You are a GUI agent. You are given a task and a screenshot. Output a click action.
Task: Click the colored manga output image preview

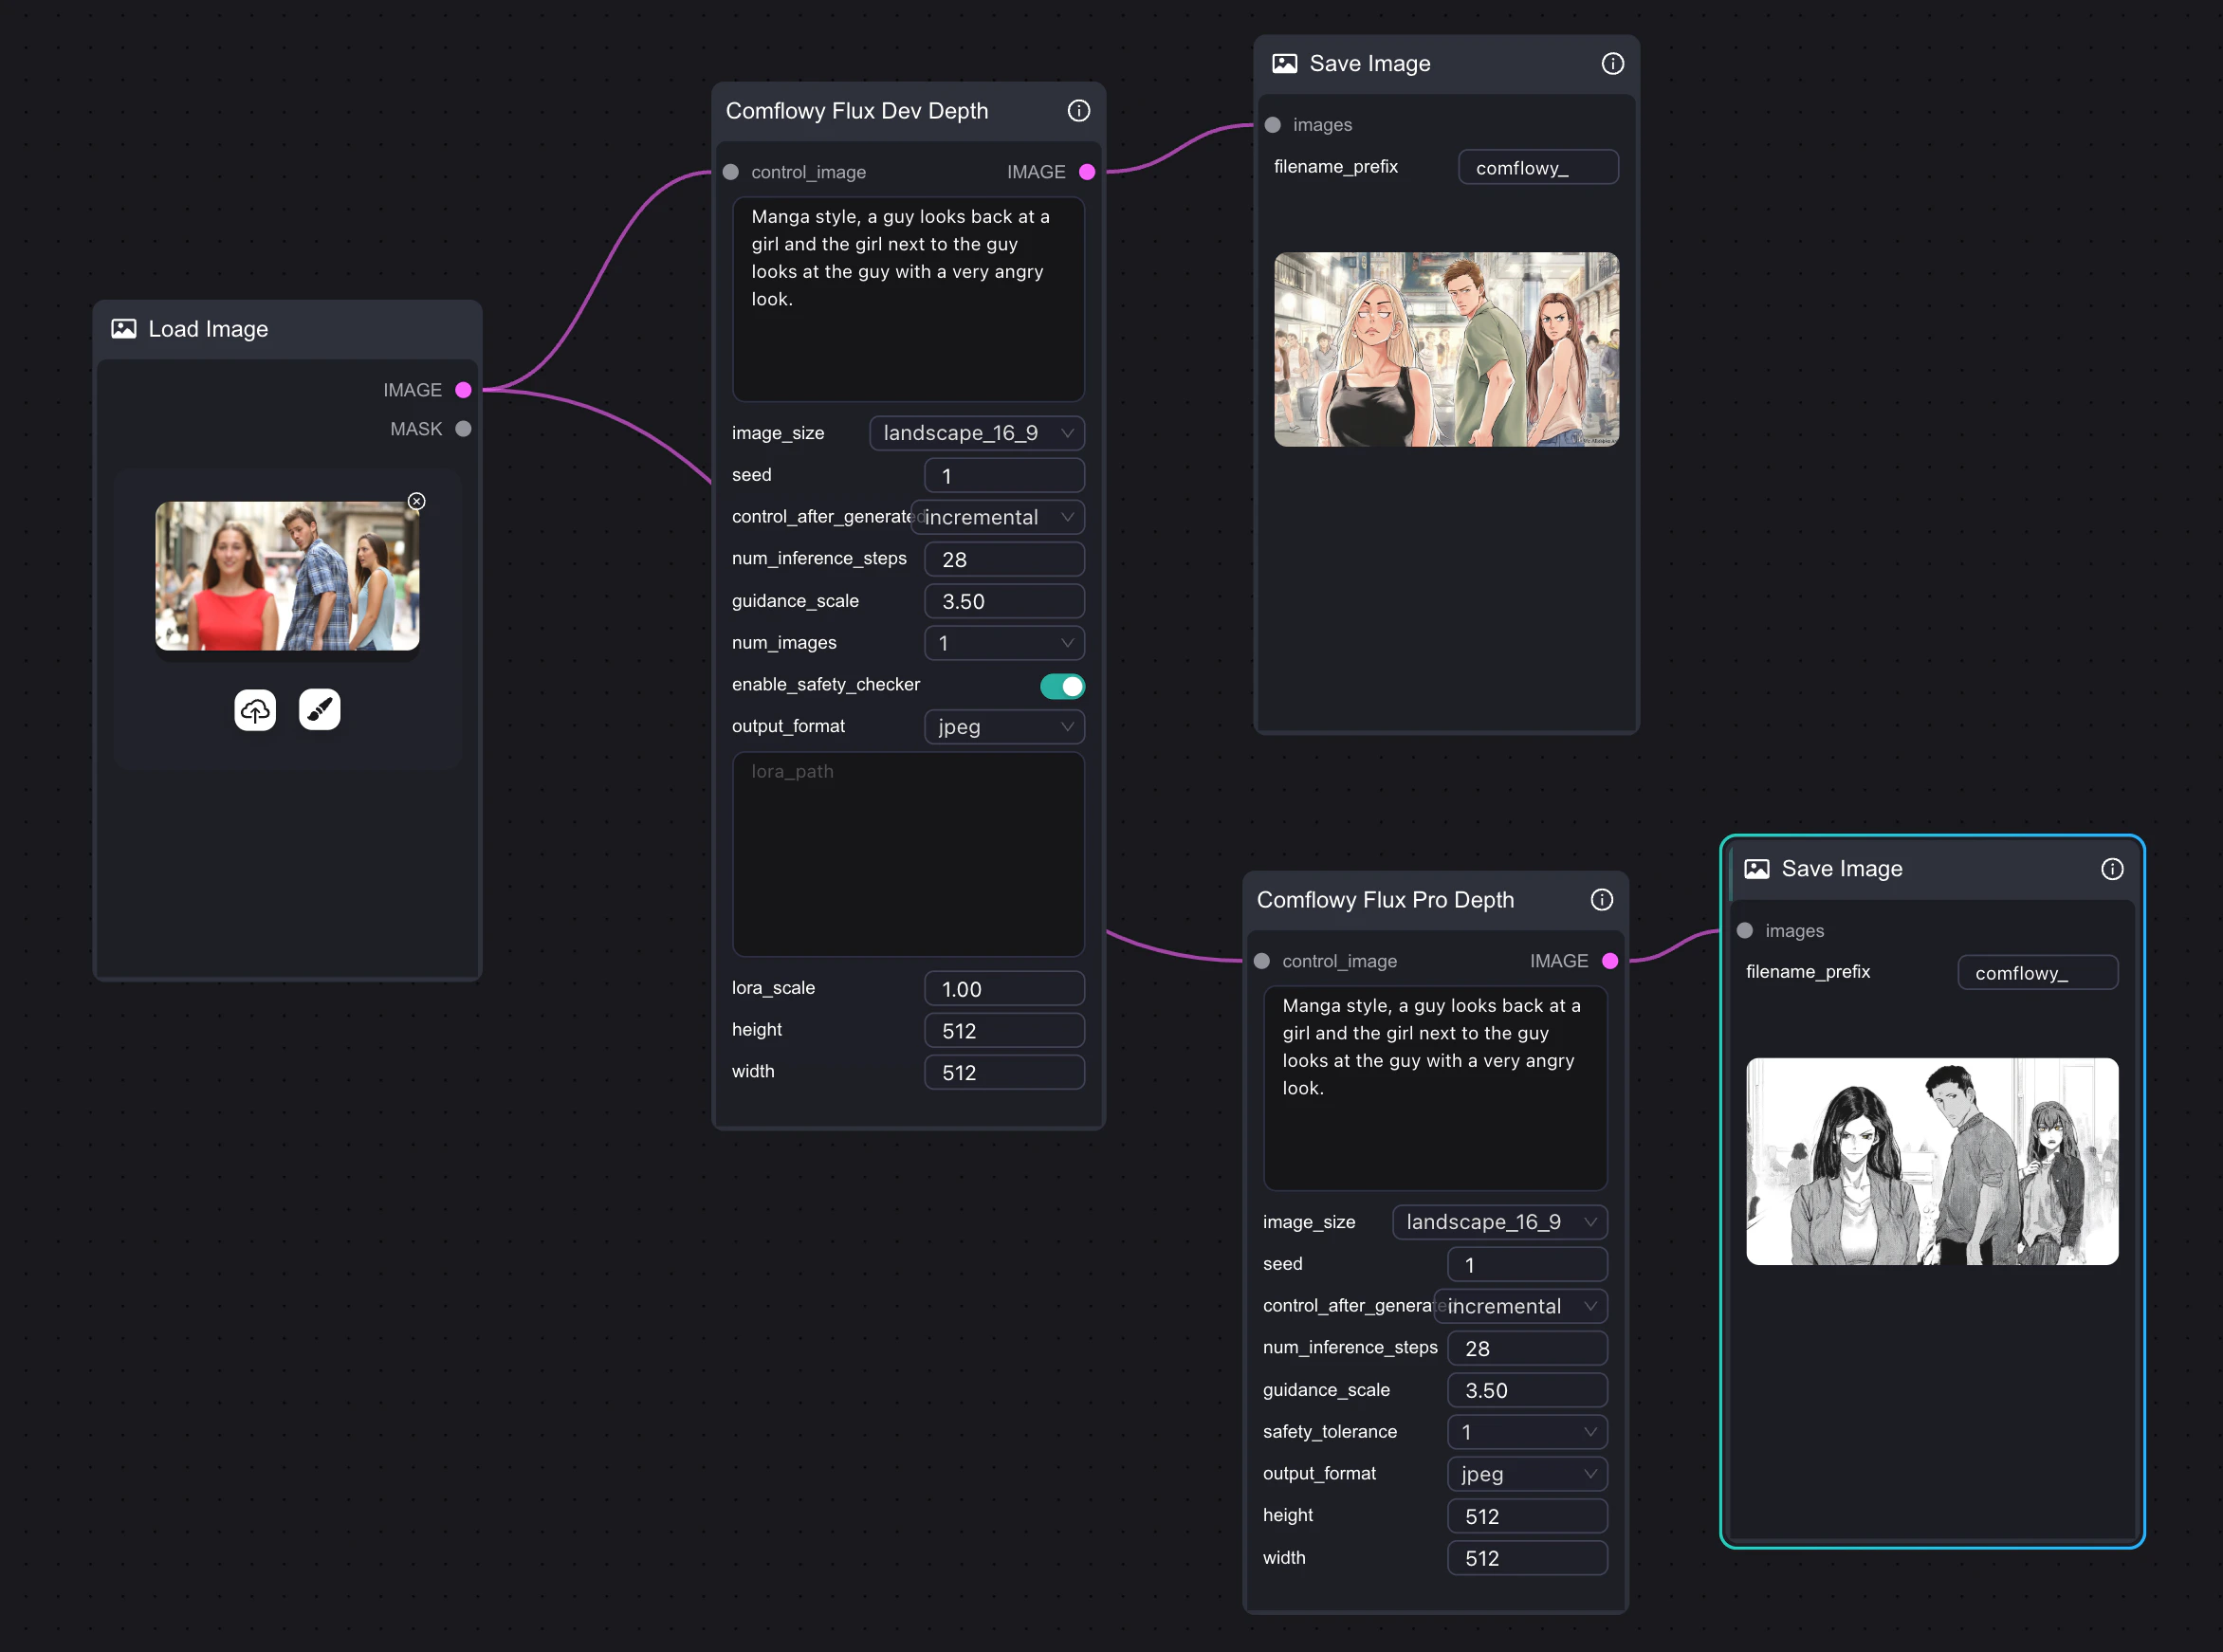pos(1446,349)
